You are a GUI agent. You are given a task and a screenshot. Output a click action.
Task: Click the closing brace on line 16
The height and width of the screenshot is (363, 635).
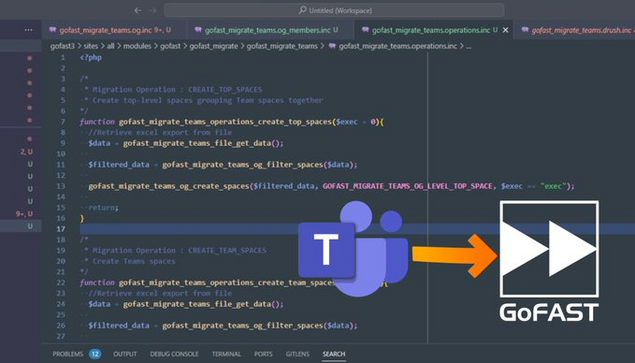coord(82,218)
